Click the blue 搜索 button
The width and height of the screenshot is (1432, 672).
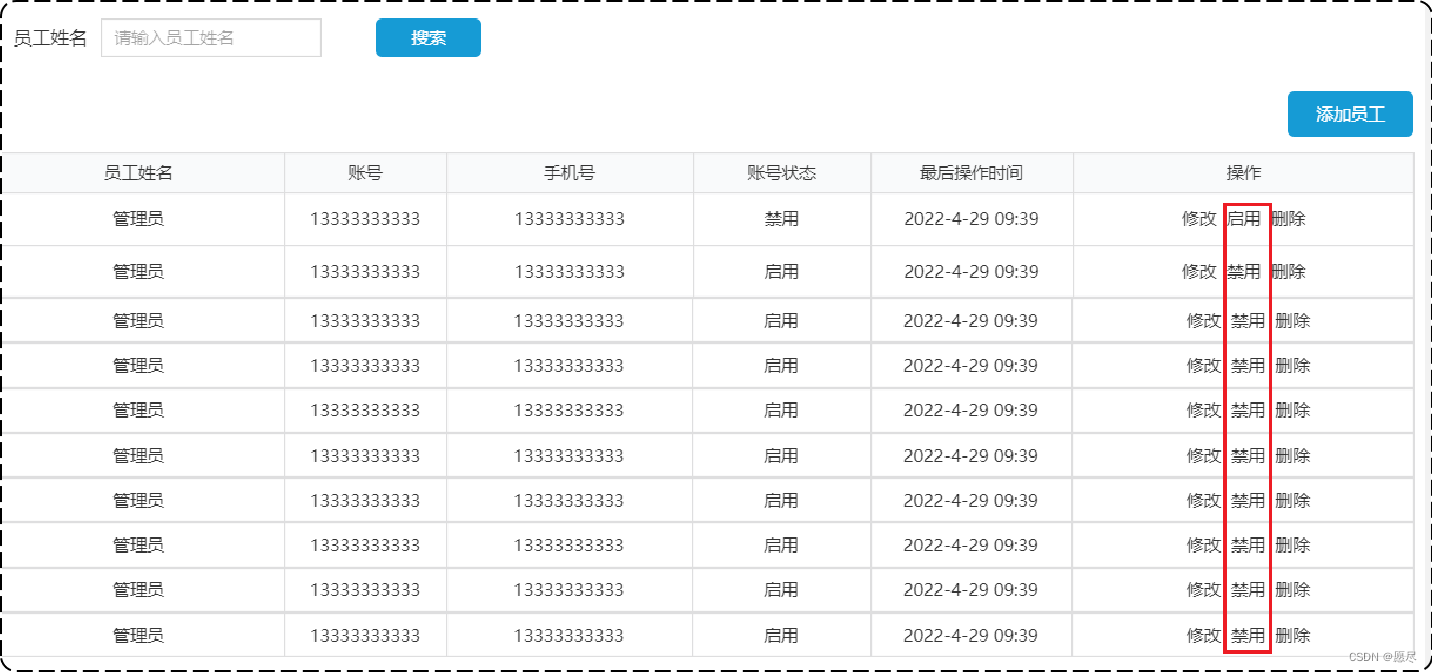[428, 38]
